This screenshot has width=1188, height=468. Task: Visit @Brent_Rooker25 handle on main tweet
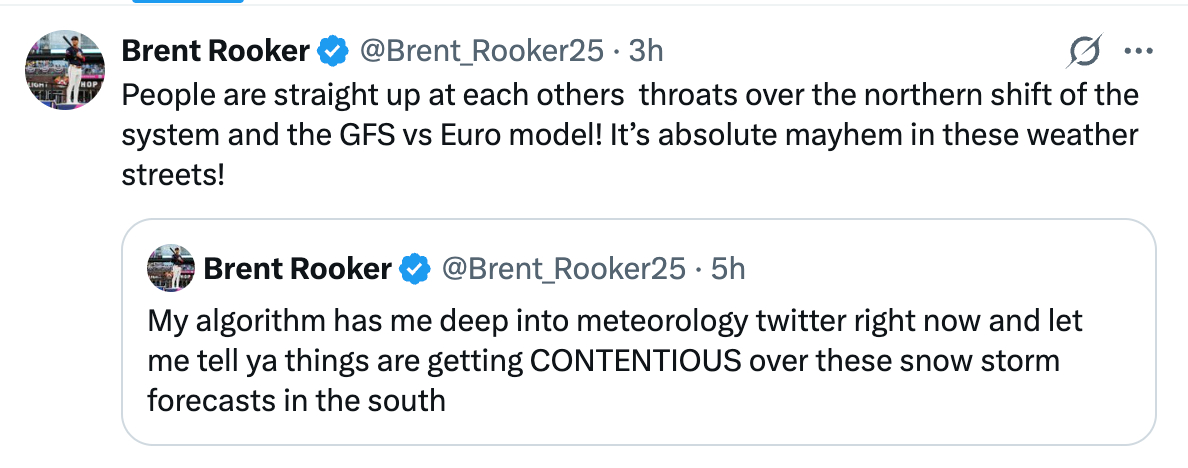tap(481, 50)
